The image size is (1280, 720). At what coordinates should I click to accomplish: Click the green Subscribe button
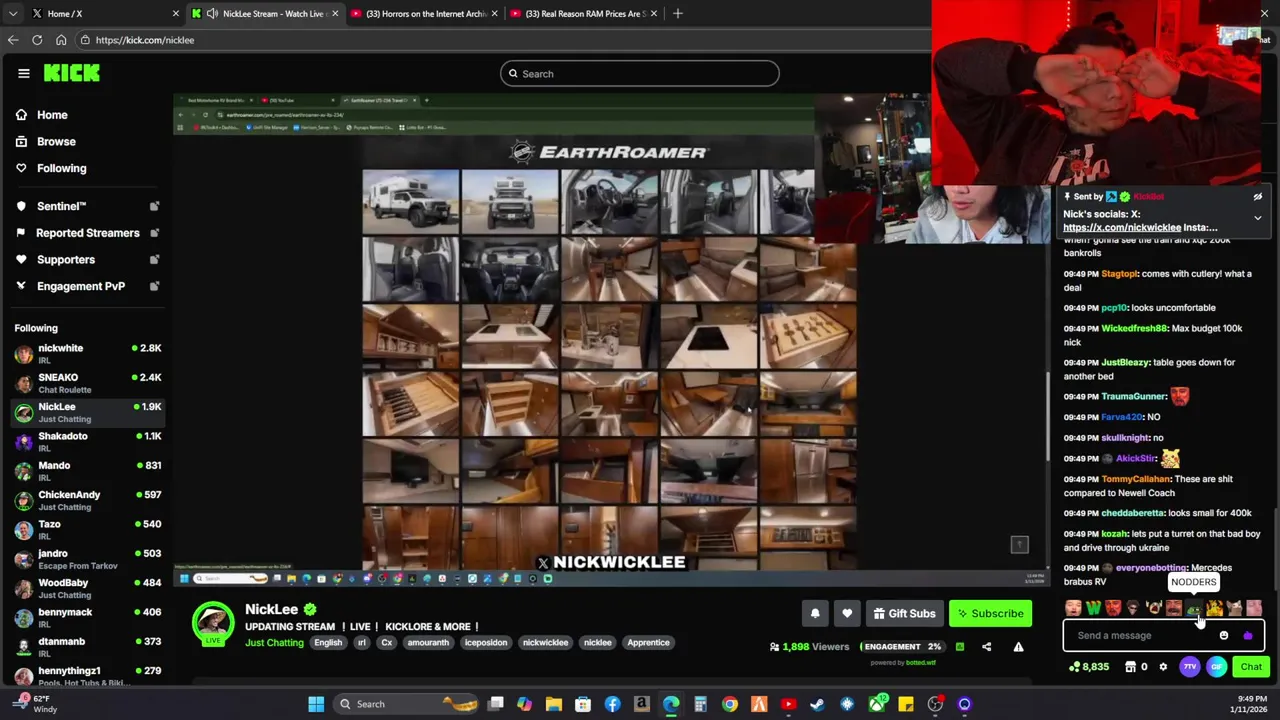click(x=990, y=614)
